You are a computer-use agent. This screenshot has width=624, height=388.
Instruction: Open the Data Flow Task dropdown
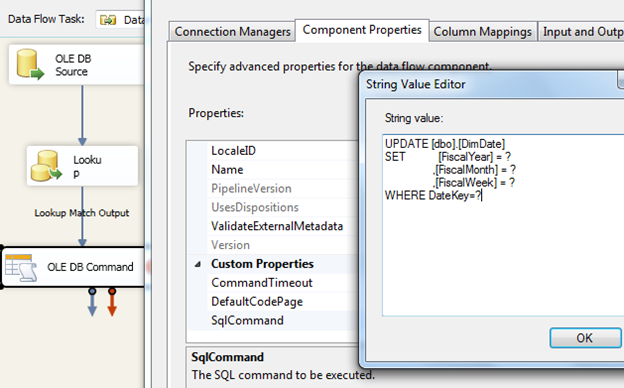pos(120,19)
